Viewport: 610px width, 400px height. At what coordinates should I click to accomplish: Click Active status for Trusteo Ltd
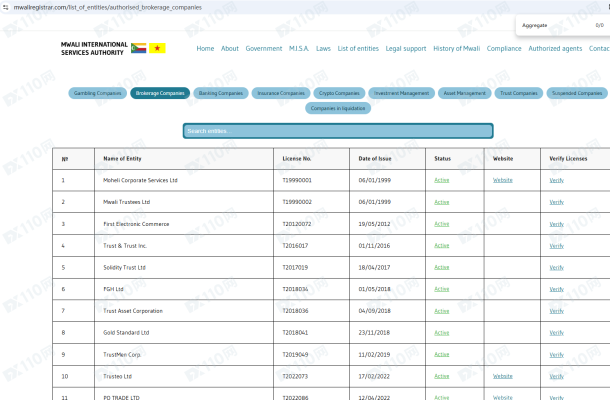pyautogui.click(x=442, y=376)
